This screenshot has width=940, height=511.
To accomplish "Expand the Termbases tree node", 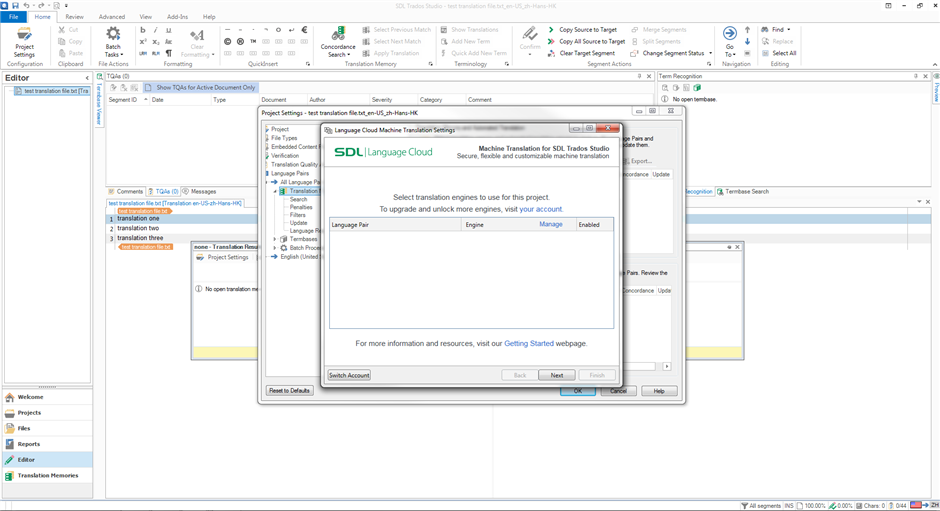I will (275, 240).
